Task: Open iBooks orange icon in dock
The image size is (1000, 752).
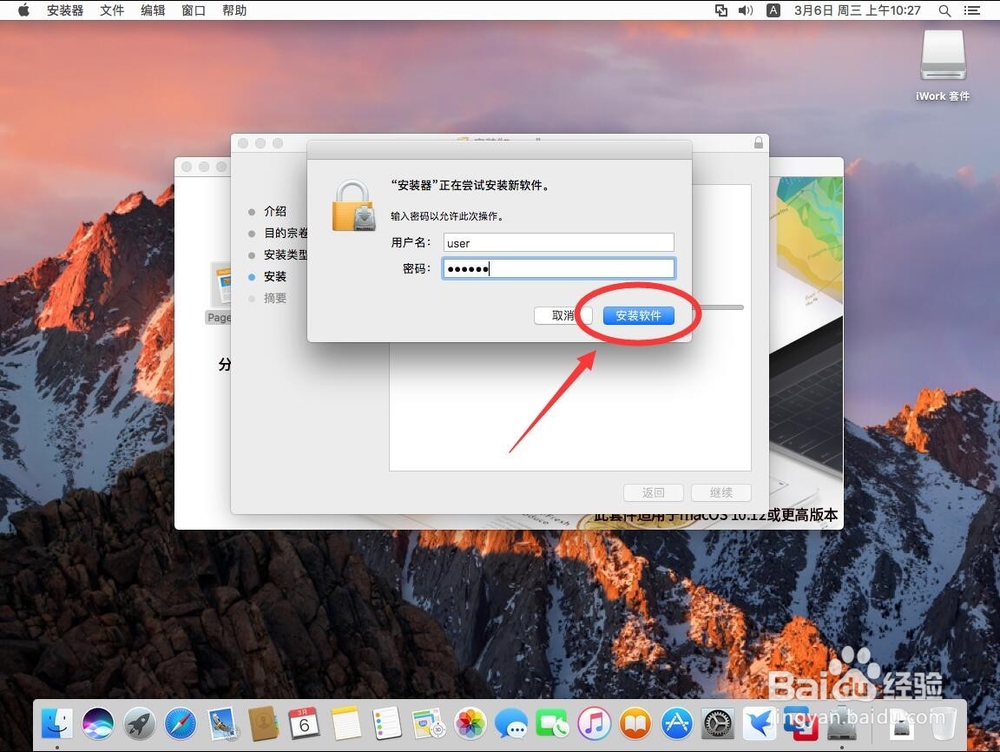Action: pyautogui.click(x=636, y=723)
